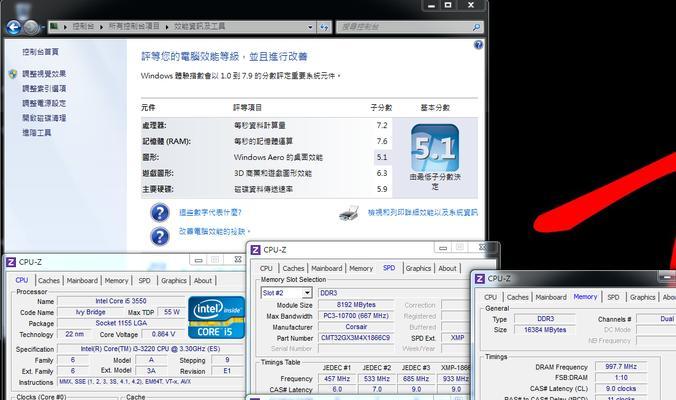
Task: Select Mainboard tab in the SPD CPU-Z window
Action: point(326,268)
